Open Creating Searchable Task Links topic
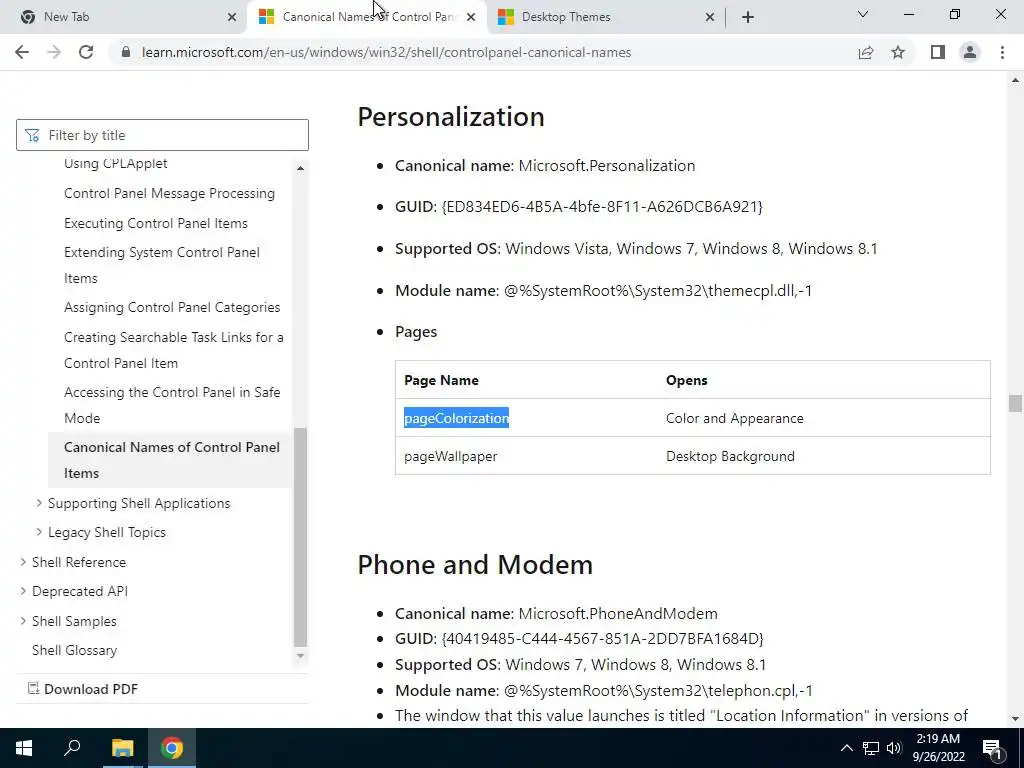This screenshot has width=1024, height=768. pyautogui.click(x=174, y=350)
